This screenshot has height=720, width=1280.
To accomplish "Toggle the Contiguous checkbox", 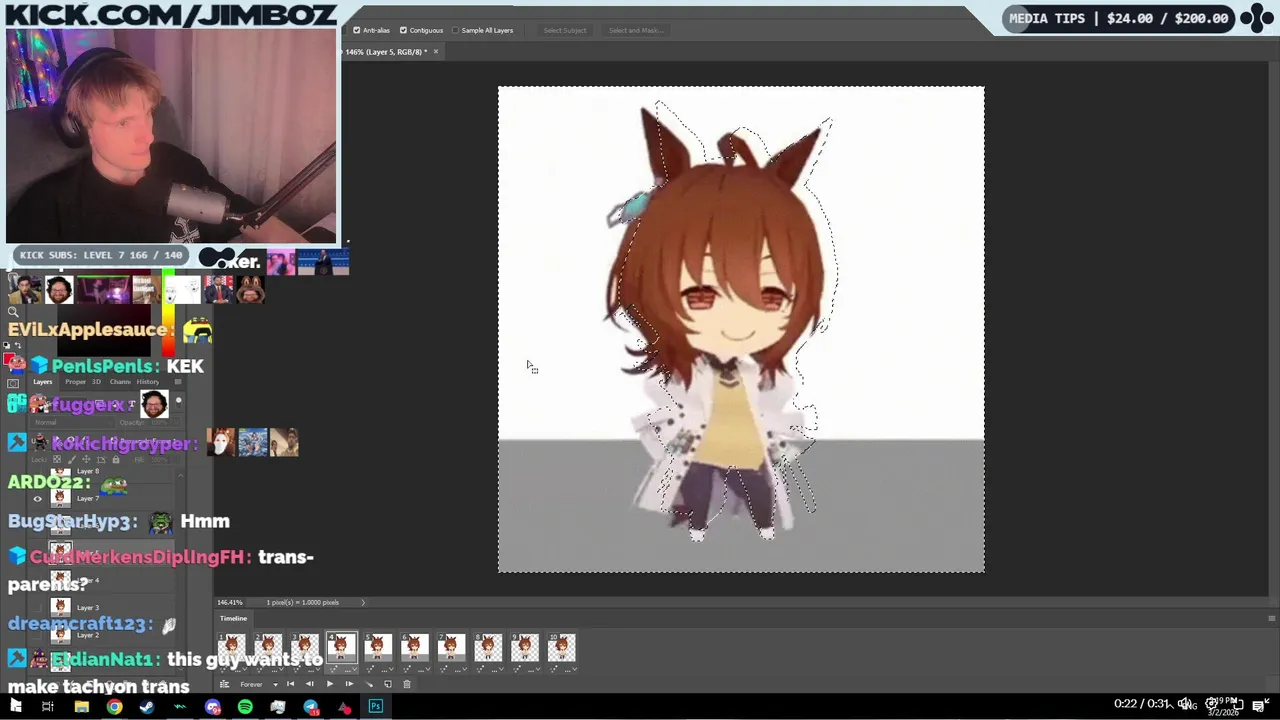I will click(403, 30).
